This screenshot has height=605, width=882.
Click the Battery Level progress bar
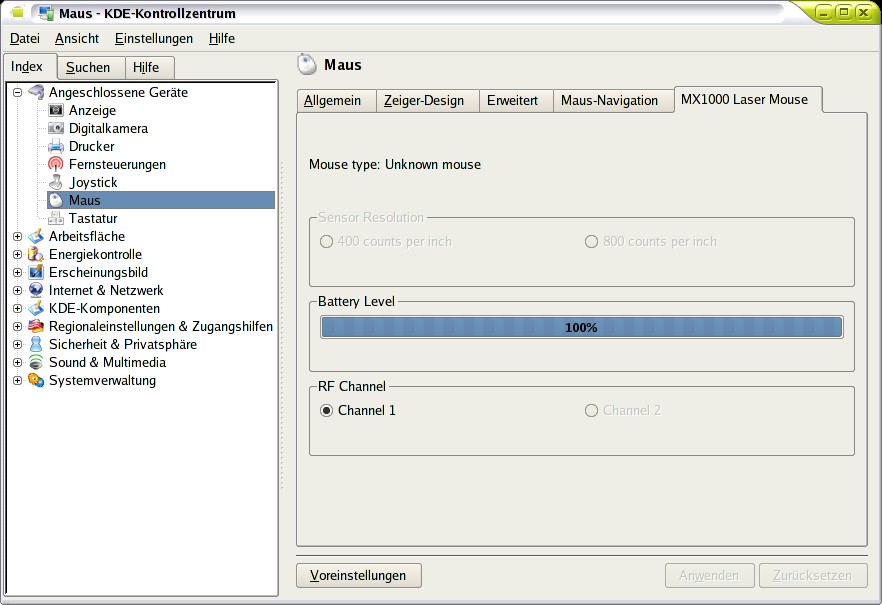click(582, 327)
